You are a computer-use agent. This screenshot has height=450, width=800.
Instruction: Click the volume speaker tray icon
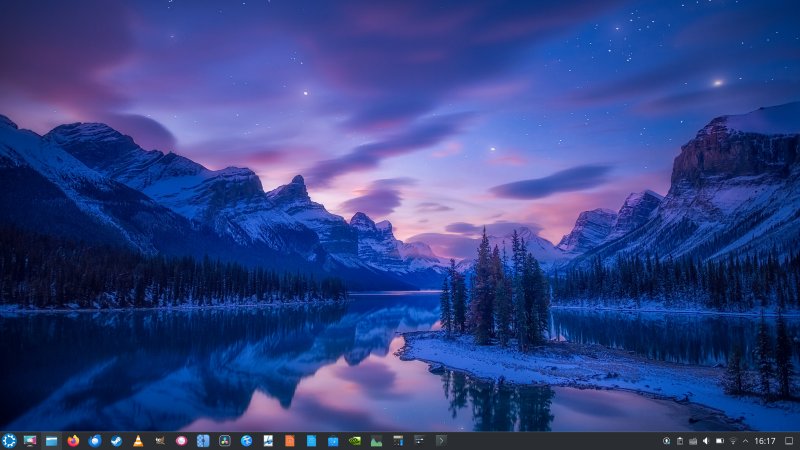pos(705,440)
